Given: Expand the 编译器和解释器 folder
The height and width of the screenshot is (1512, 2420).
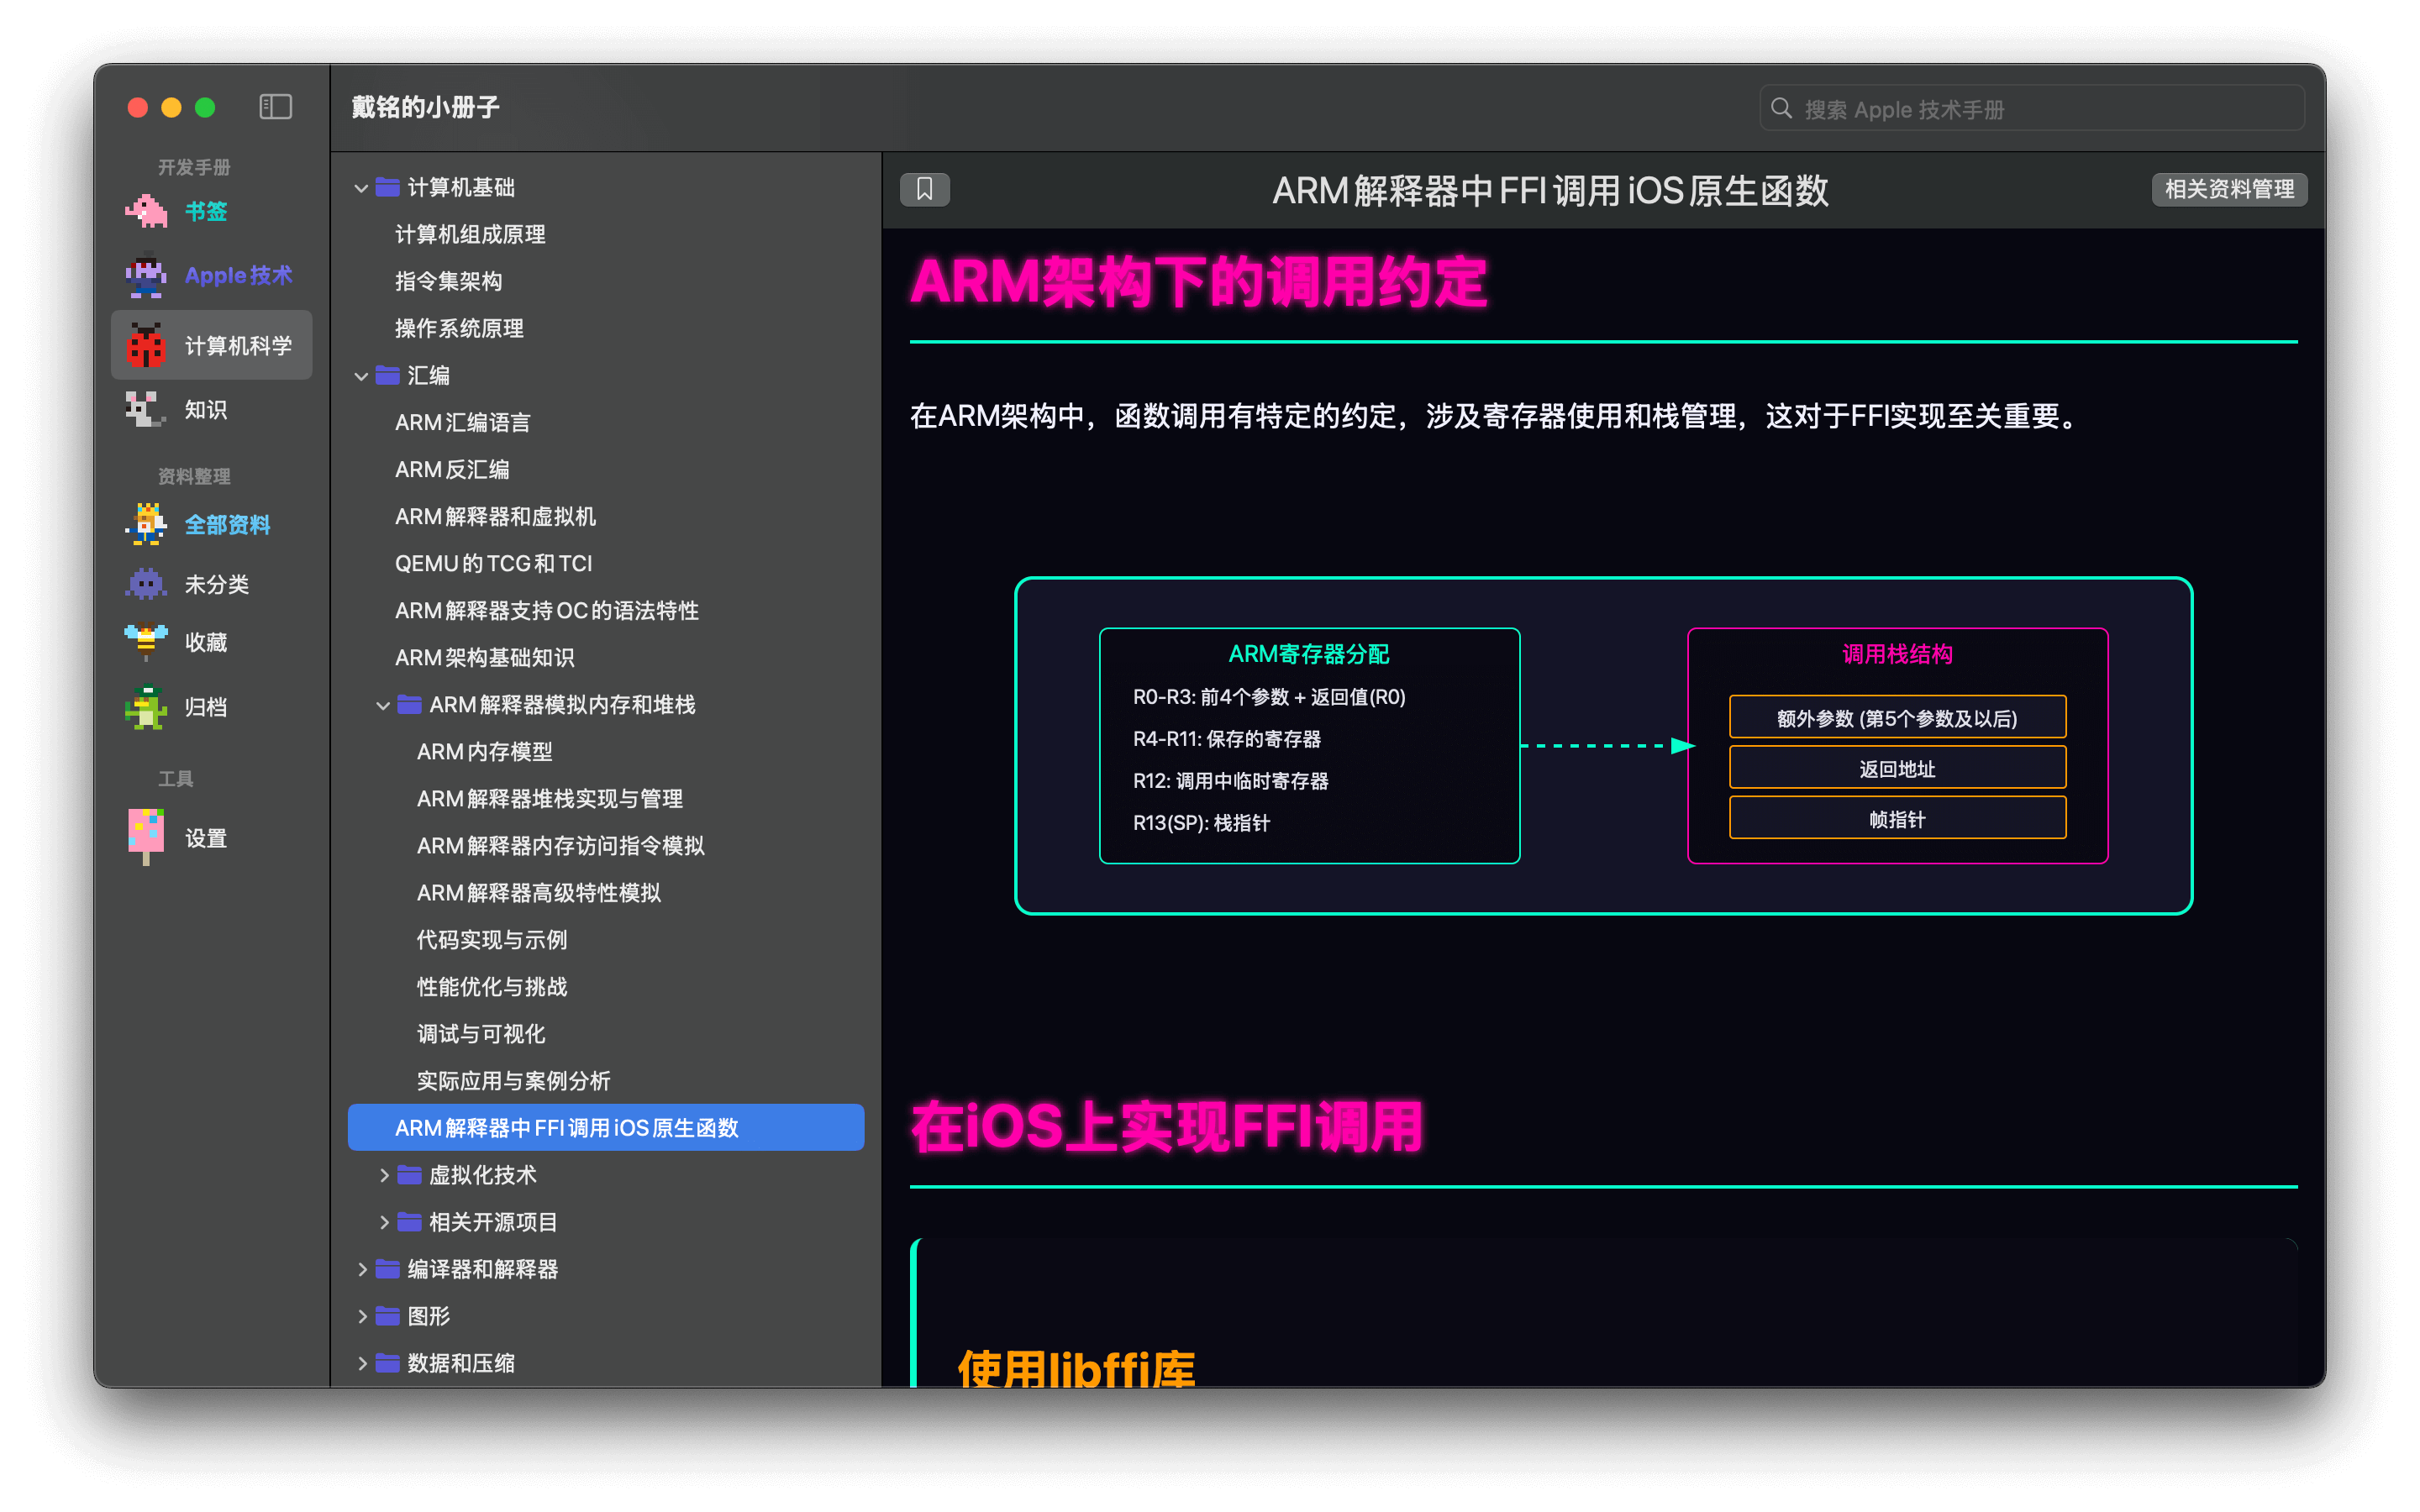Looking at the screenshot, I should [x=362, y=1269].
